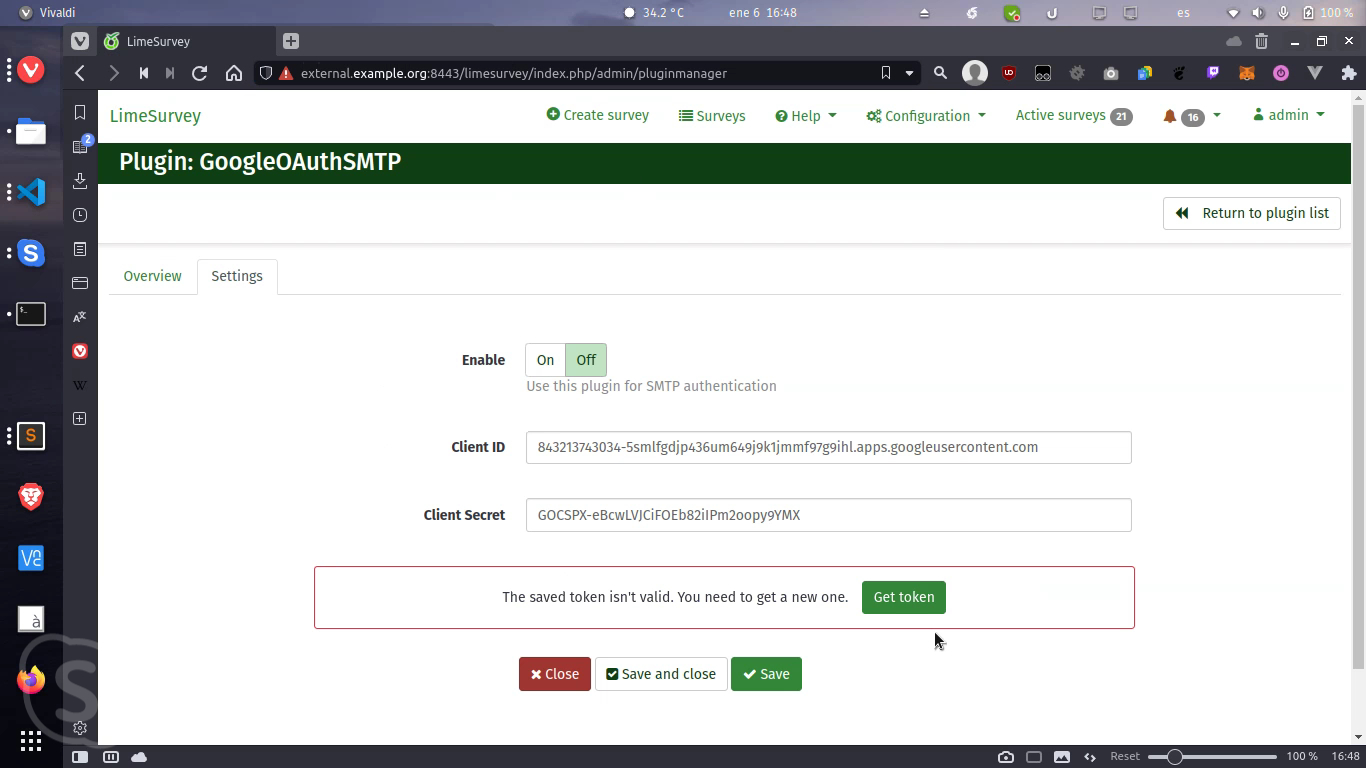Click the green Save button

(x=766, y=674)
